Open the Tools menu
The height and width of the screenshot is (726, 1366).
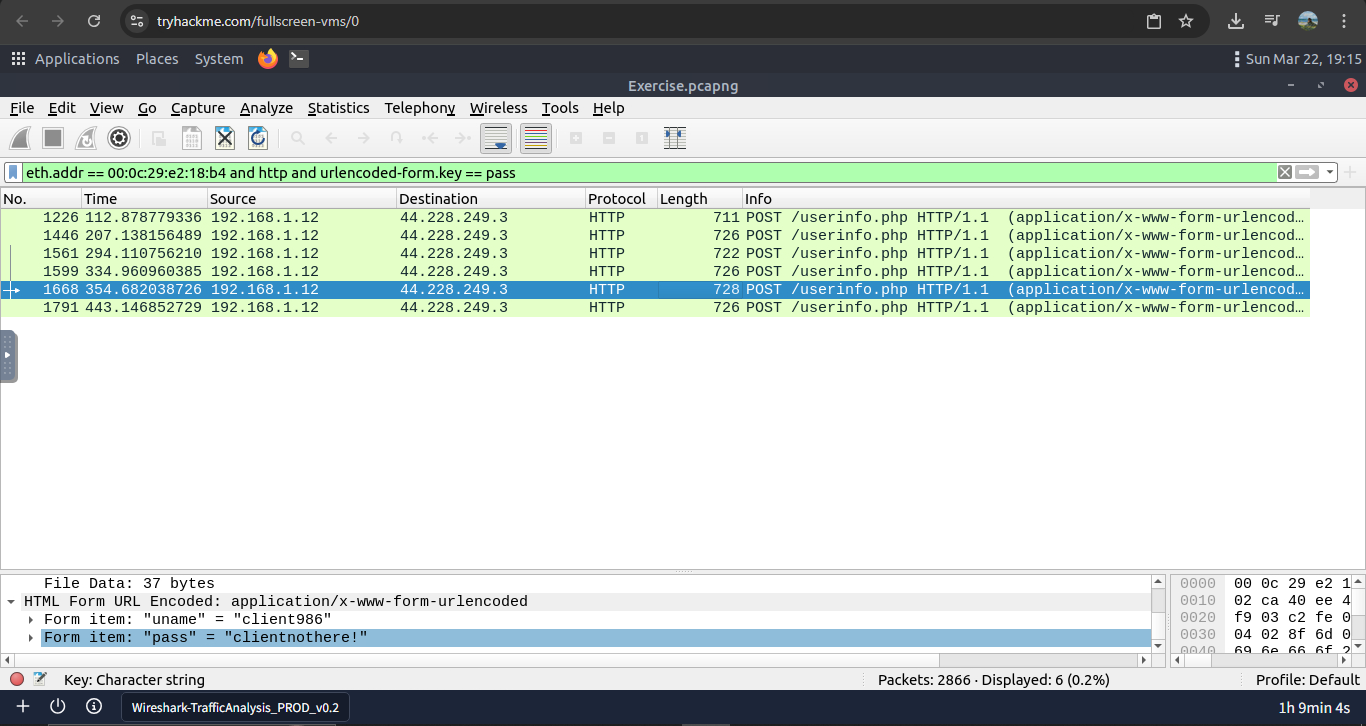coord(560,108)
